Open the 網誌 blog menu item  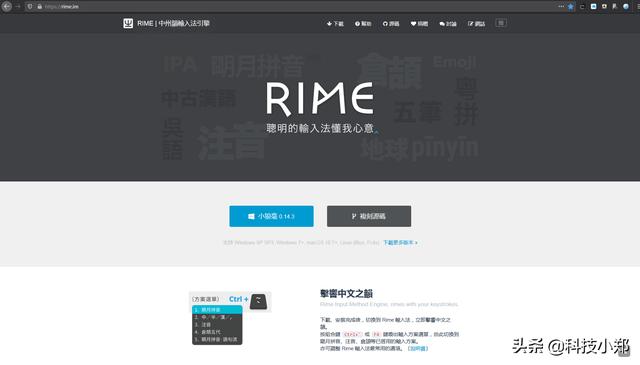[x=476, y=24]
